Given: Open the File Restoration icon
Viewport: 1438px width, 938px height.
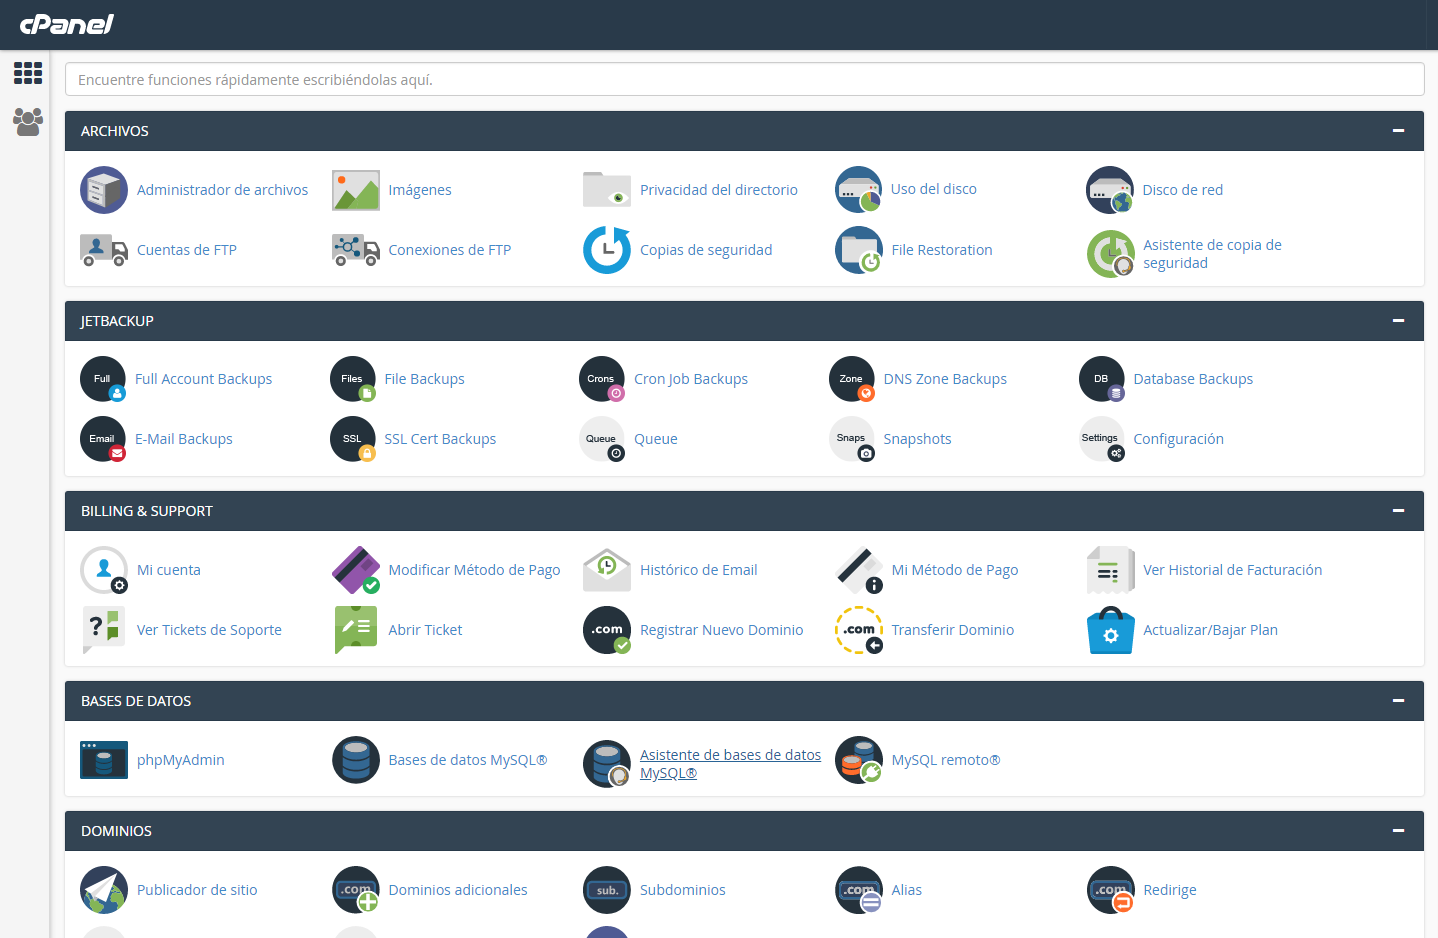Looking at the screenshot, I should (x=859, y=250).
